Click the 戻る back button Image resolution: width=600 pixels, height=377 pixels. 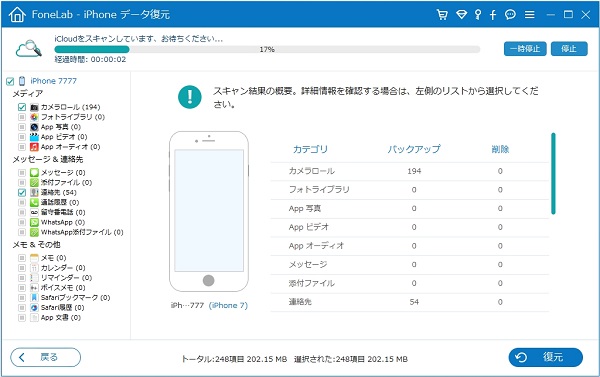[x=46, y=357]
